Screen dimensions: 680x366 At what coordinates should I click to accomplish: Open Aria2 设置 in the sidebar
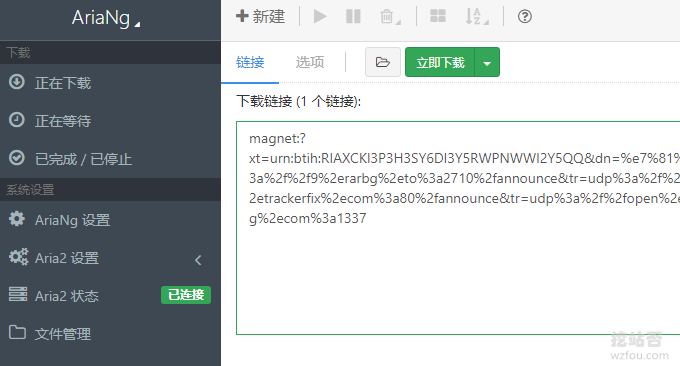(110, 258)
